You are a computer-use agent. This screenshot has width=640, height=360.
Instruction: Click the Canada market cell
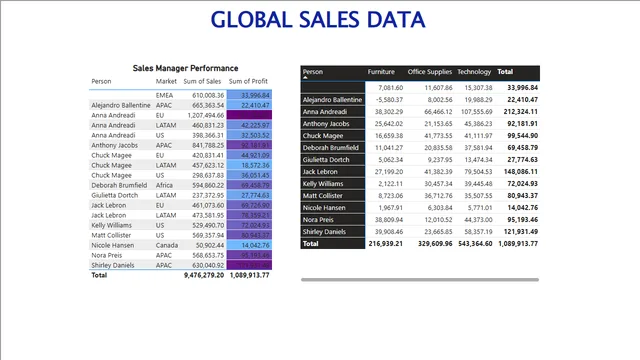pyautogui.click(x=167, y=245)
